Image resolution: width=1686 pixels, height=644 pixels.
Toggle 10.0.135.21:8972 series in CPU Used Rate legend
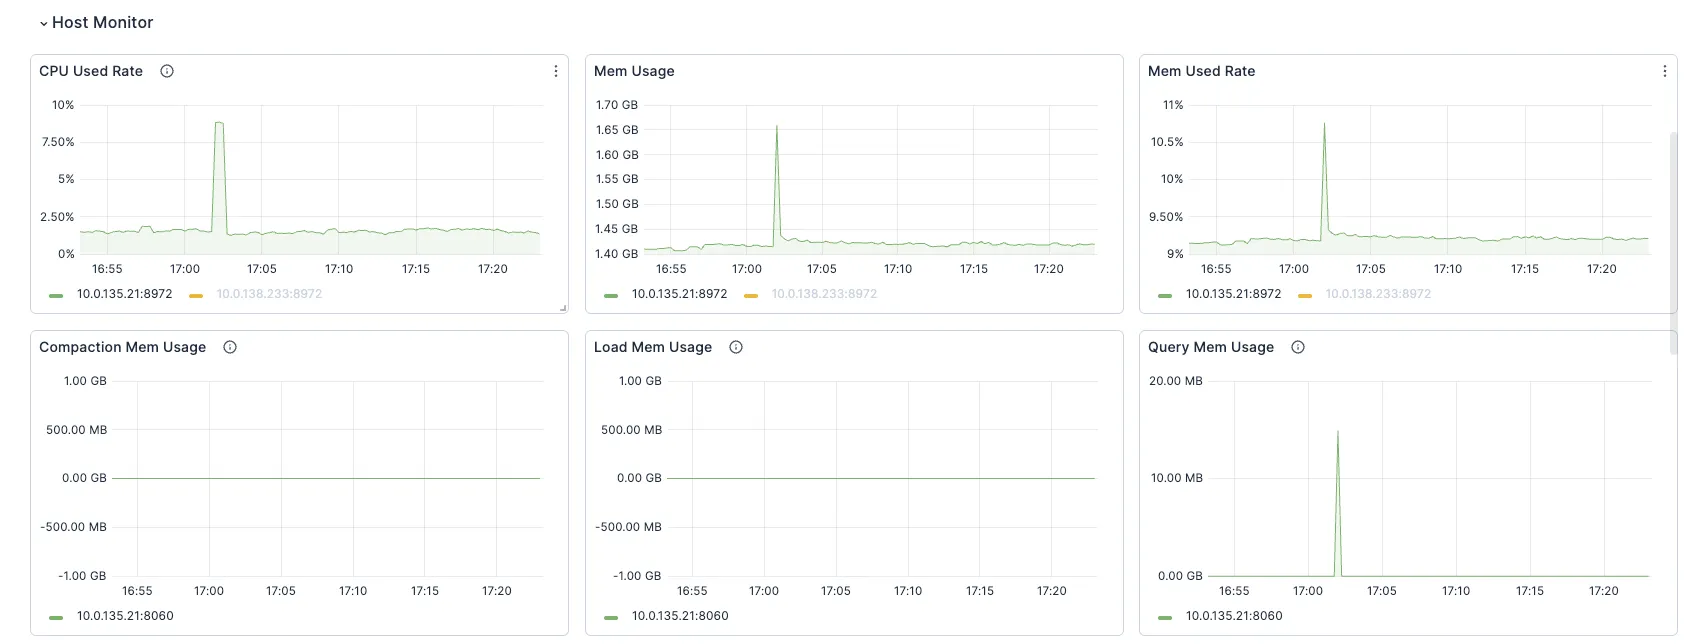124,294
